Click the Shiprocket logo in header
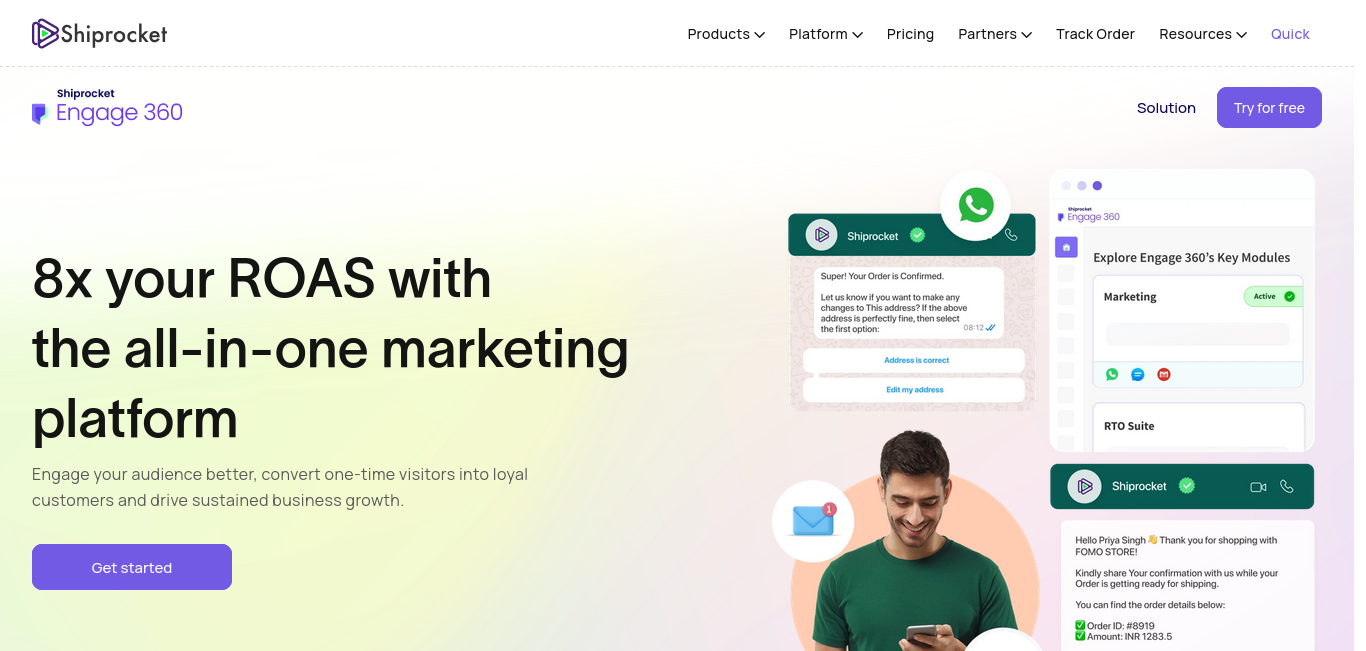 click(99, 34)
